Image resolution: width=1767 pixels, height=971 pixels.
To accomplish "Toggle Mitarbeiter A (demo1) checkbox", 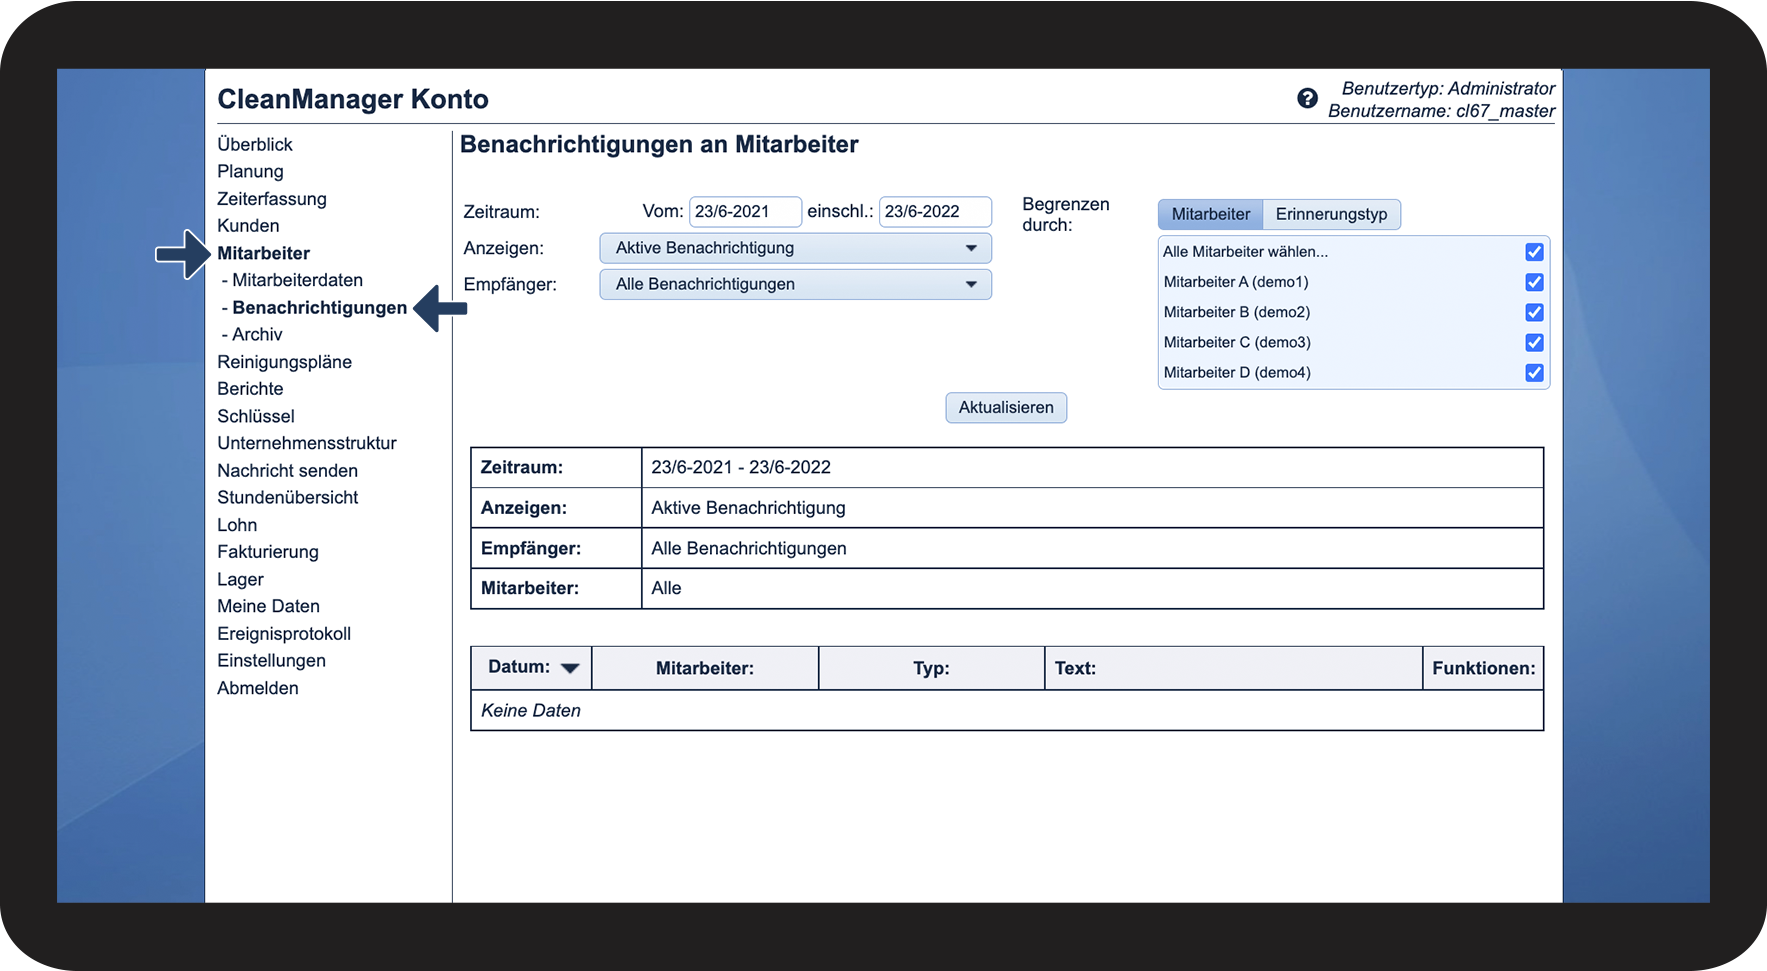I will point(1533,282).
